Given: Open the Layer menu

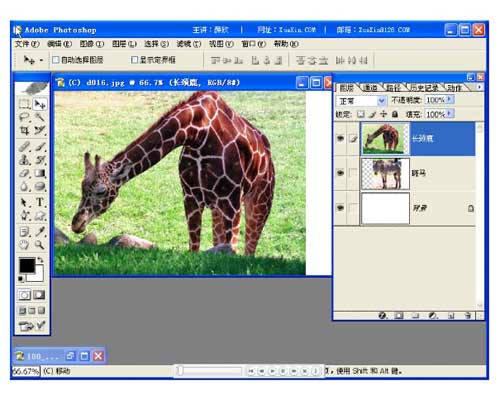Looking at the screenshot, I should pos(124,44).
